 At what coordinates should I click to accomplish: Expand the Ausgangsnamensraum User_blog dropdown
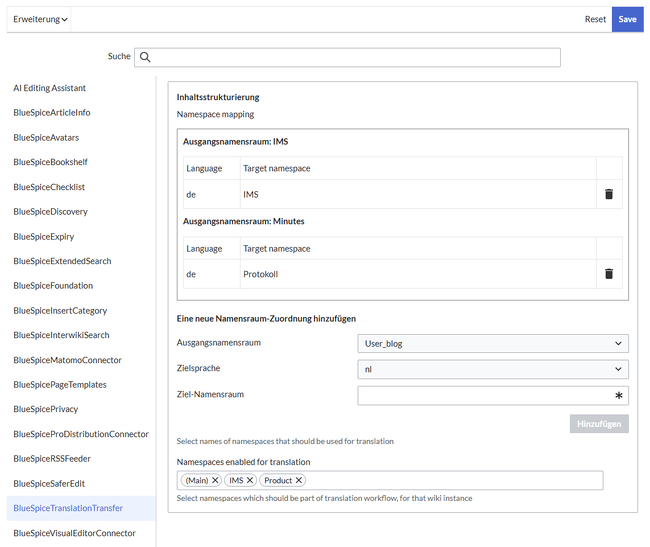tap(492, 344)
